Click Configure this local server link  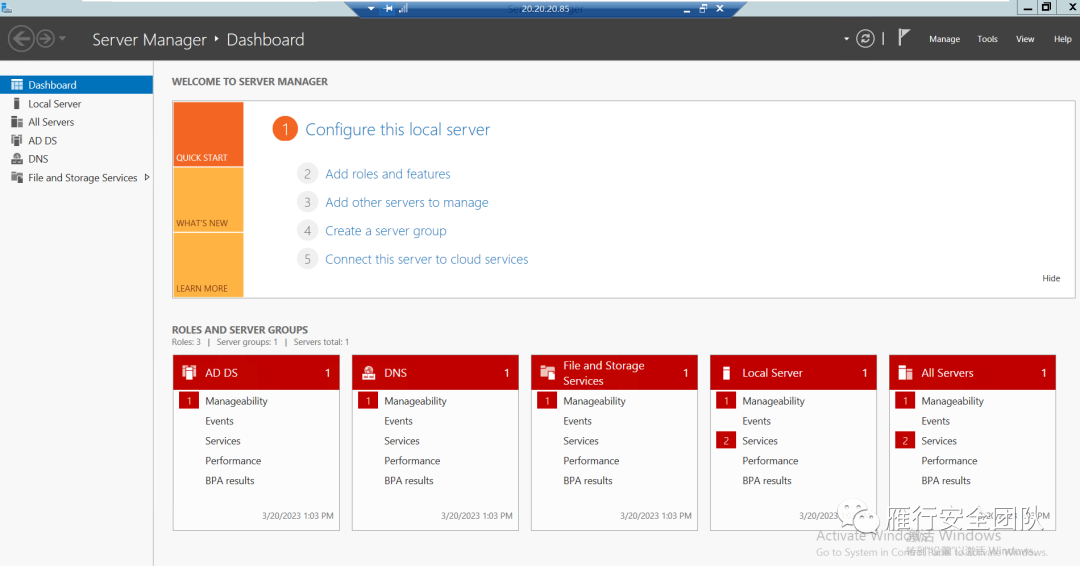point(397,129)
